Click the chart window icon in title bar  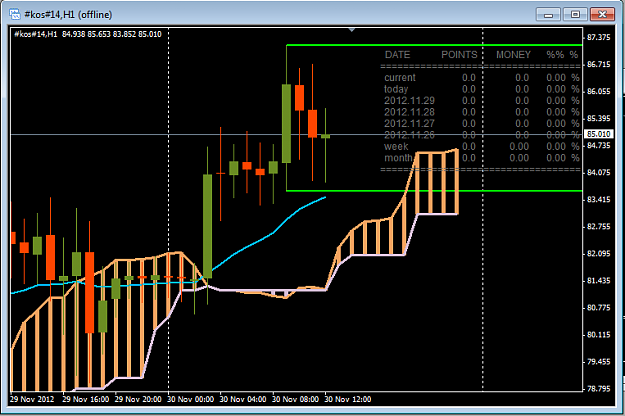(x=15, y=14)
